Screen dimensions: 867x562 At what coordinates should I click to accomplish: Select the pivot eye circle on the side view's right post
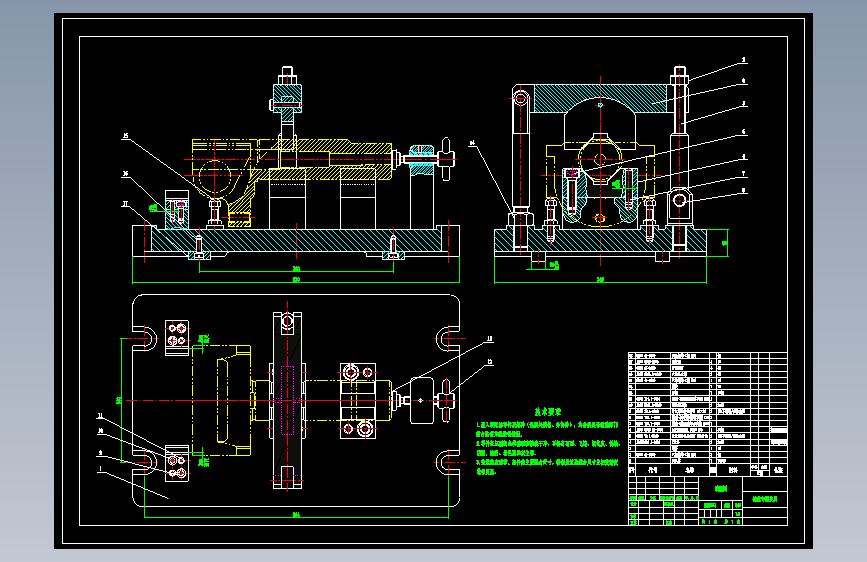pyautogui.click(x=680, y=200)
